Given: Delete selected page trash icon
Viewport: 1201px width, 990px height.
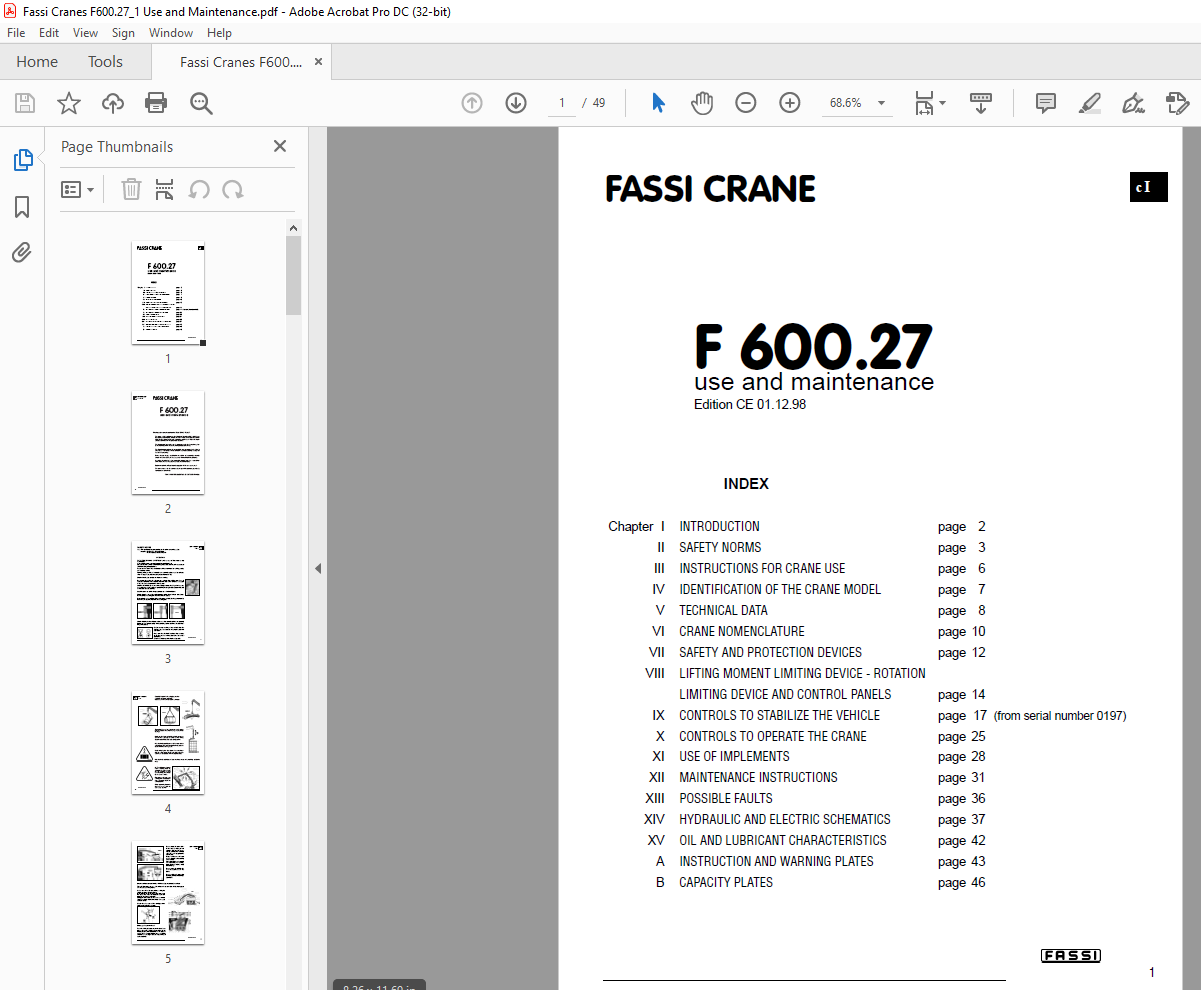Looking at the screenshot, I should click(x=131, y=189).
